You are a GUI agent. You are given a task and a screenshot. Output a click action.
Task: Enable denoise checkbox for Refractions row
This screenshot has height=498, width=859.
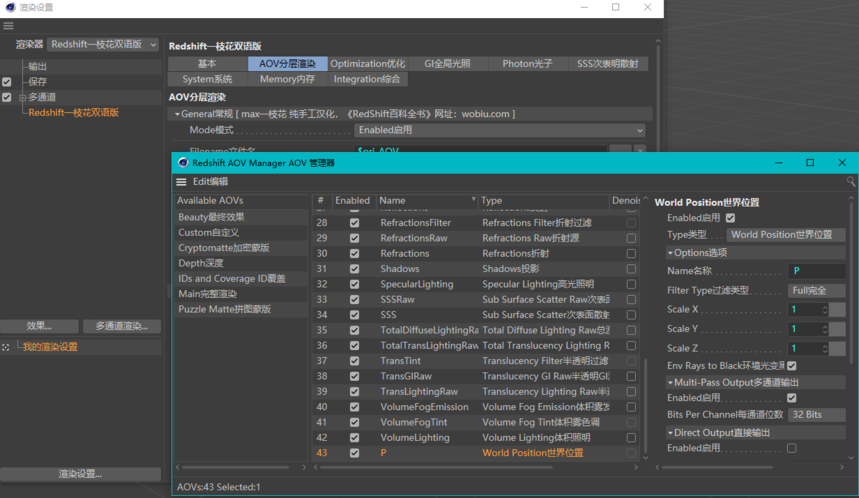pyautogui.click(x=631, y=254)
